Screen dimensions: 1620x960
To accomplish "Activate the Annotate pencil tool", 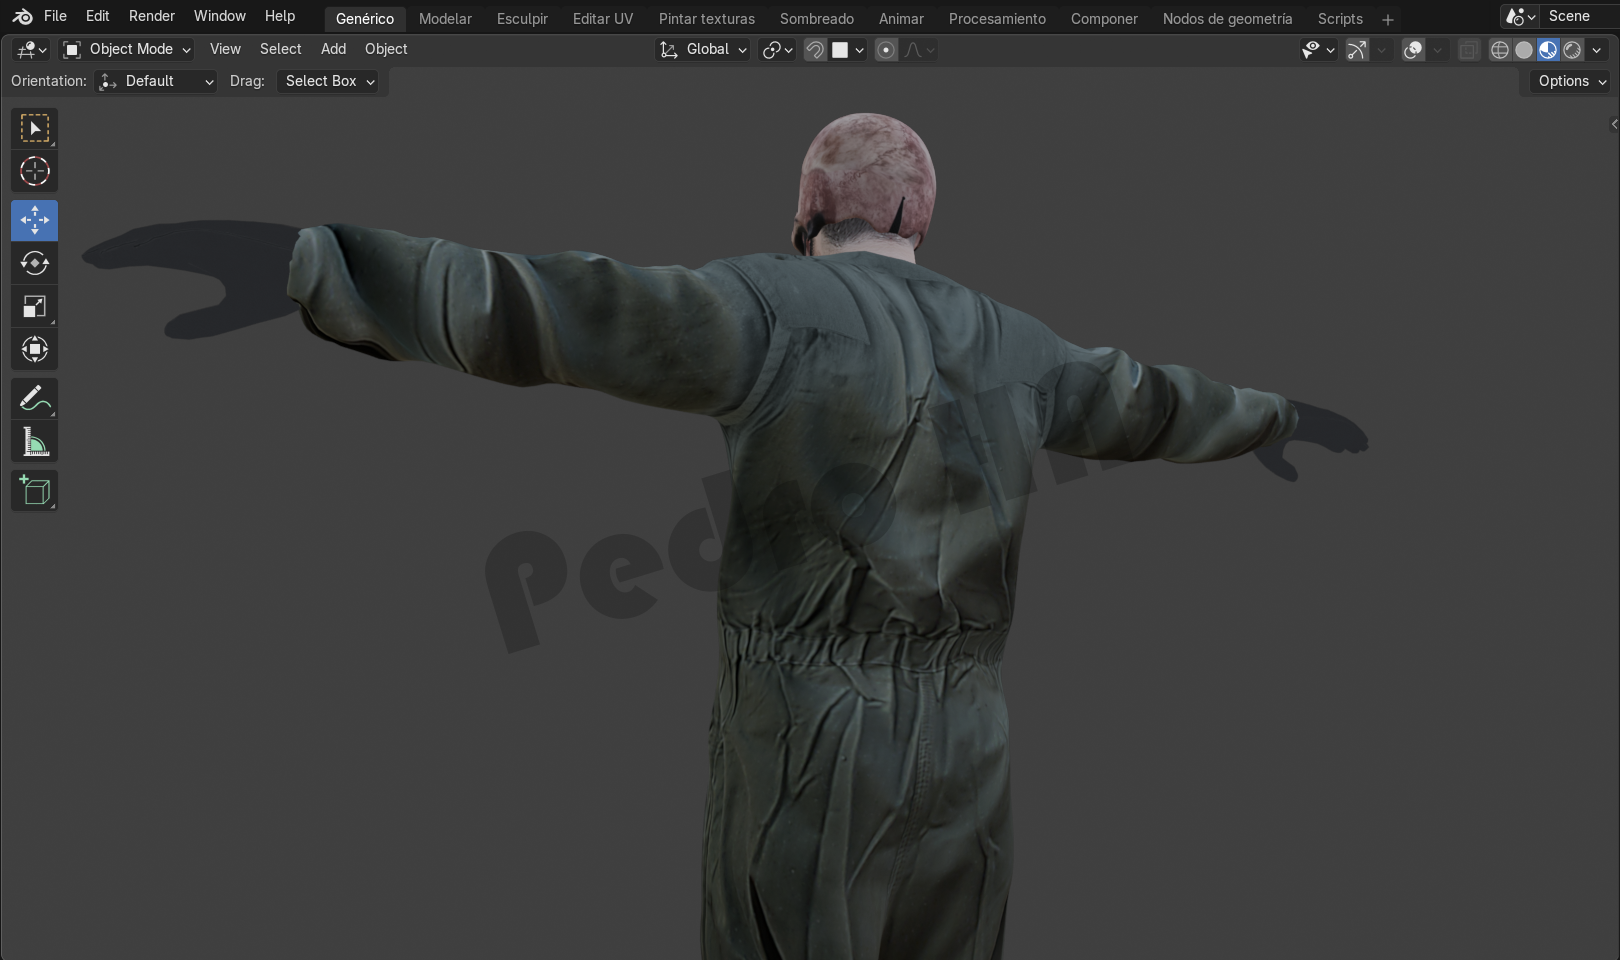I will tap(34, 399).
